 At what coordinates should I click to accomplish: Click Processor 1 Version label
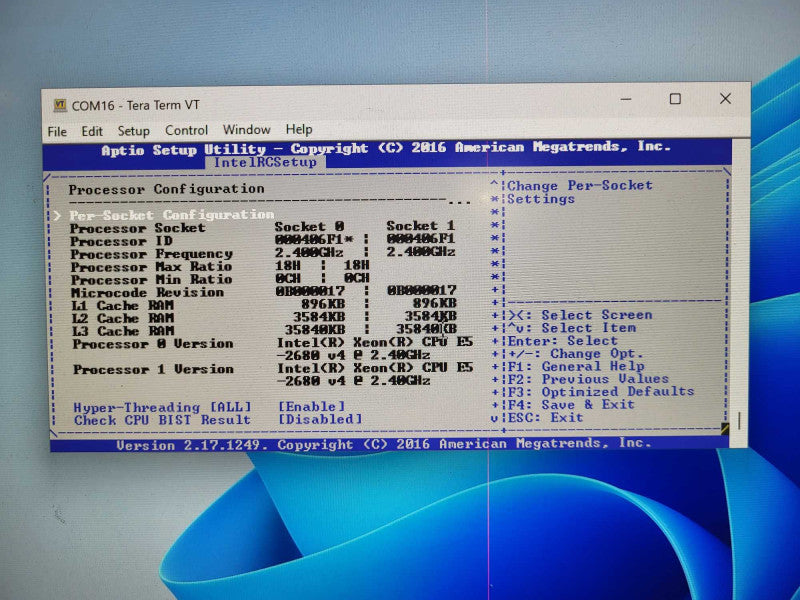154,369
